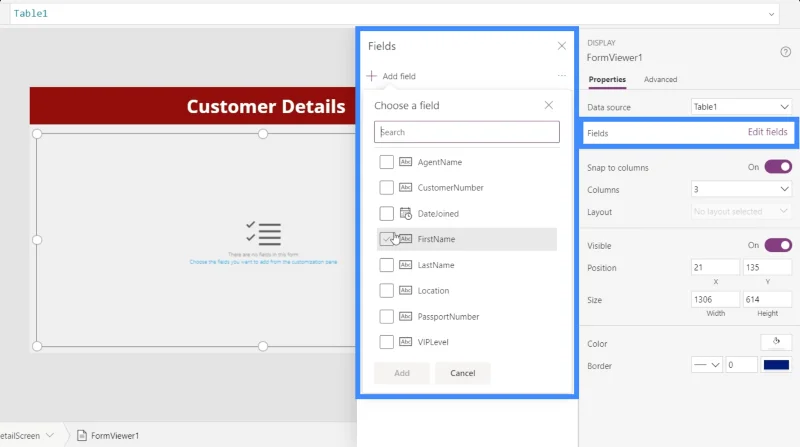This screenshot has width=800, height=447.
Task: Switch to the Properties tab
Action: (x=607, y=80)
